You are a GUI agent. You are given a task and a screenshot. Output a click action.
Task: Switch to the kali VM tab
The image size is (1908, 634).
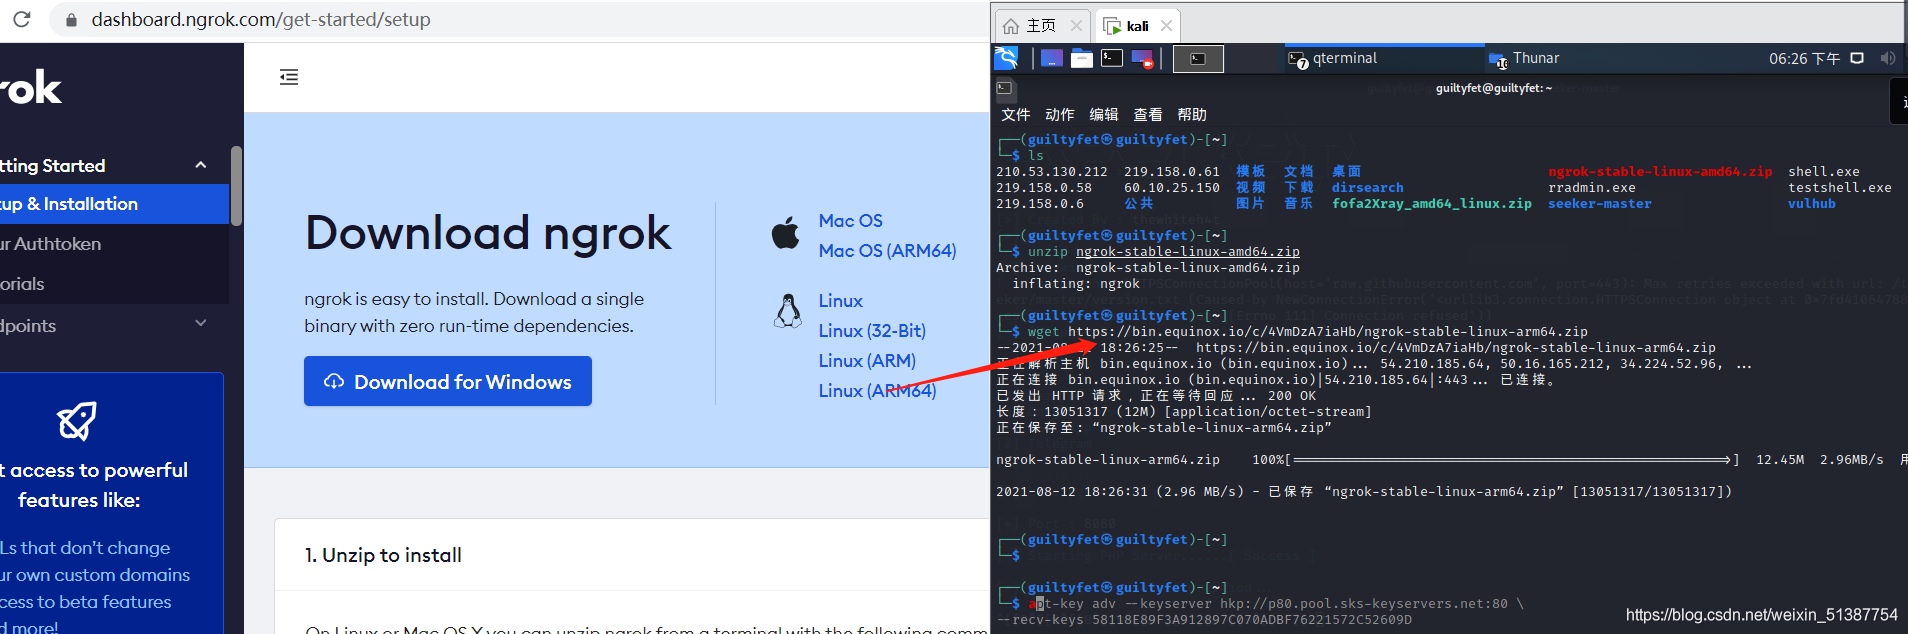[x=1137, y=26]
